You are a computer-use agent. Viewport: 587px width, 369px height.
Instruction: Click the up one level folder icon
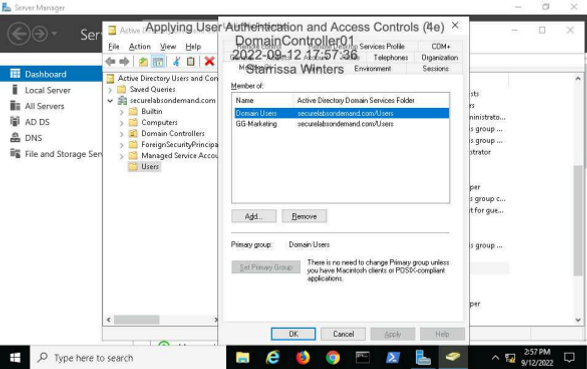tap(143, 61)
